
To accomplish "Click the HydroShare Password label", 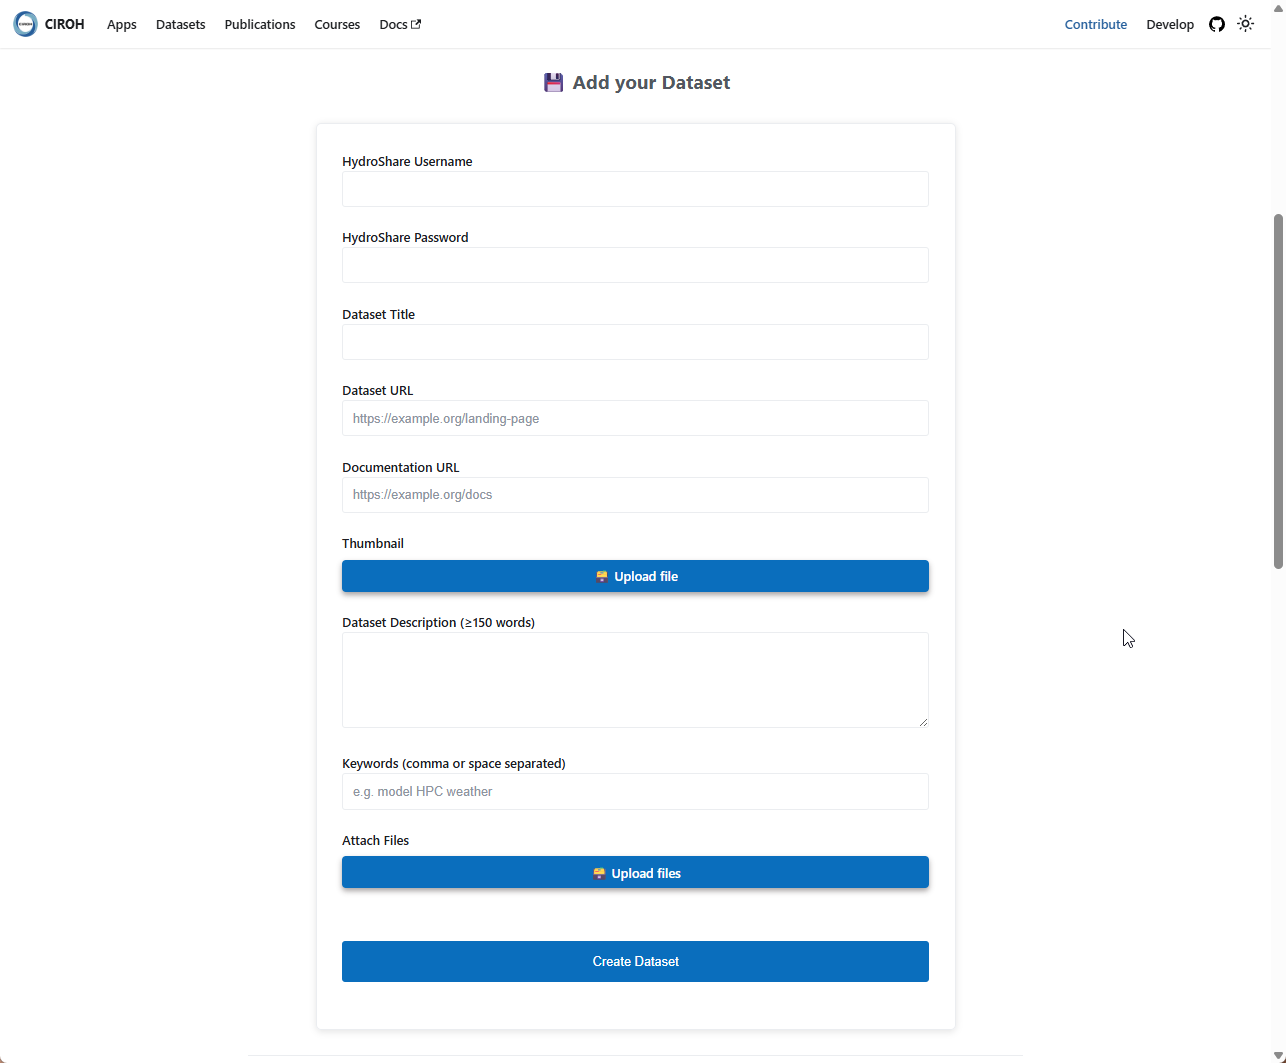I will (405, 237).
